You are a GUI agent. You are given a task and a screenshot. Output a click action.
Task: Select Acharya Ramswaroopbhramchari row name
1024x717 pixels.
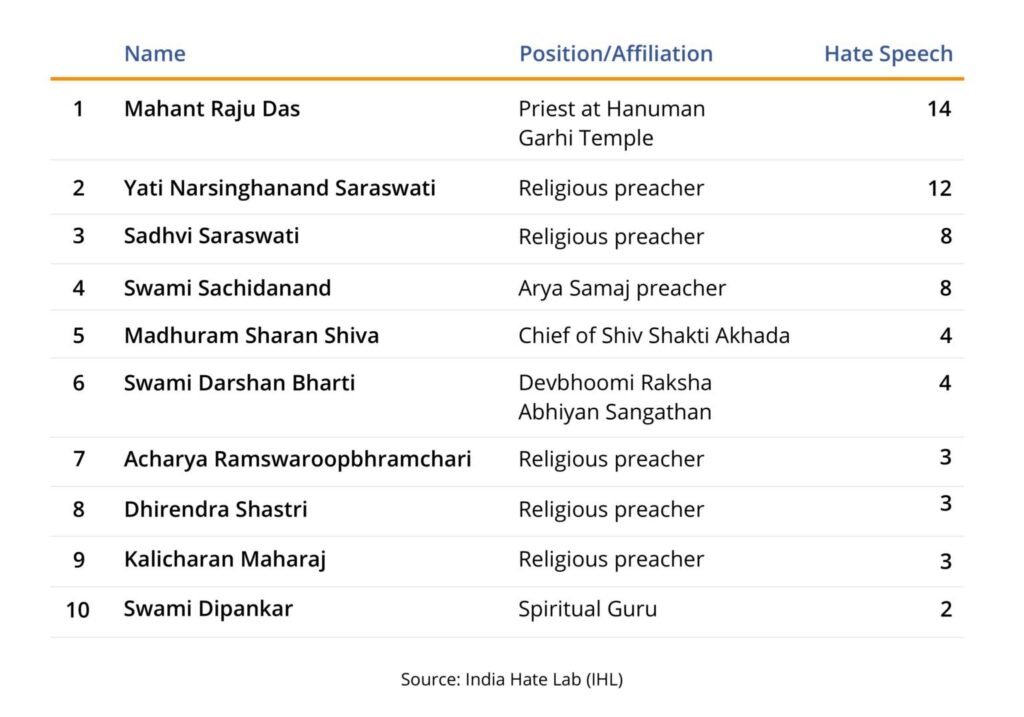point(297,459)
